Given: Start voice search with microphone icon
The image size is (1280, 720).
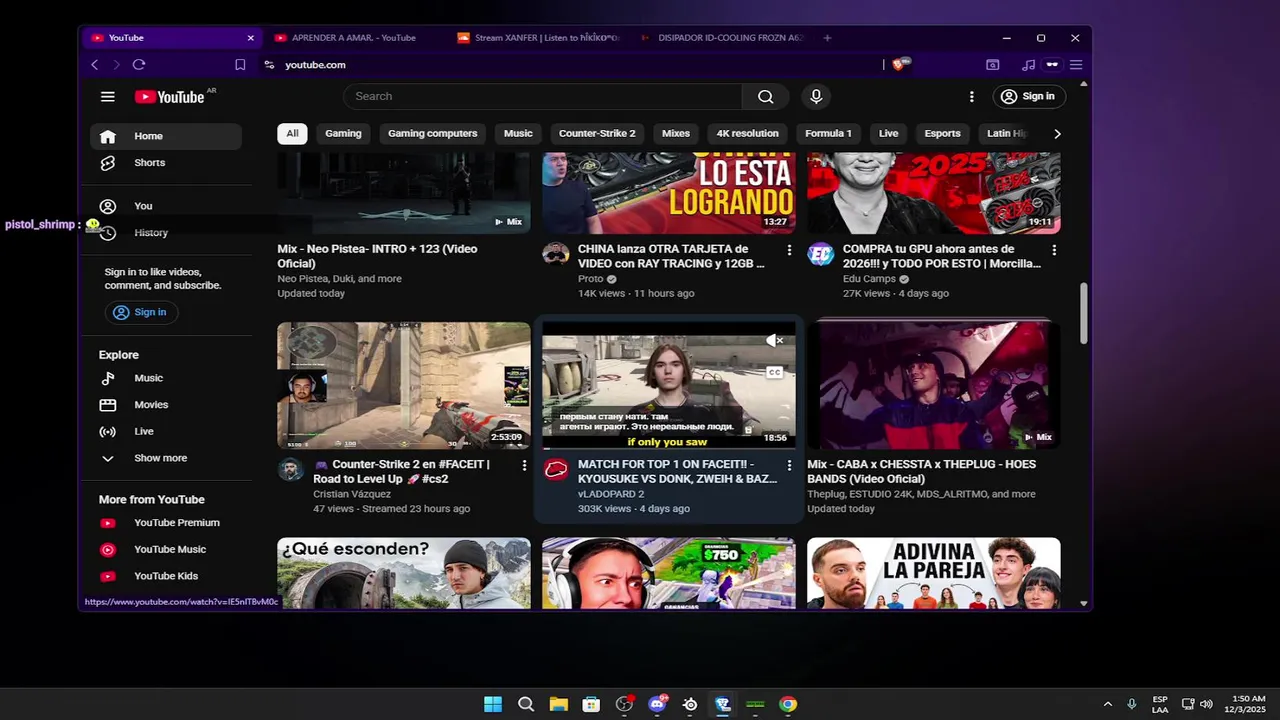Looking at the screenshot, I should coord(816,96).
